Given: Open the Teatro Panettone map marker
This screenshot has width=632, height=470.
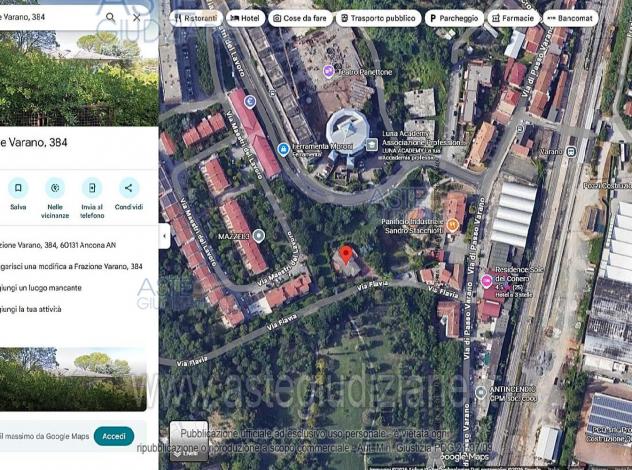Looking at the screenshot, I should click(329, 72).
